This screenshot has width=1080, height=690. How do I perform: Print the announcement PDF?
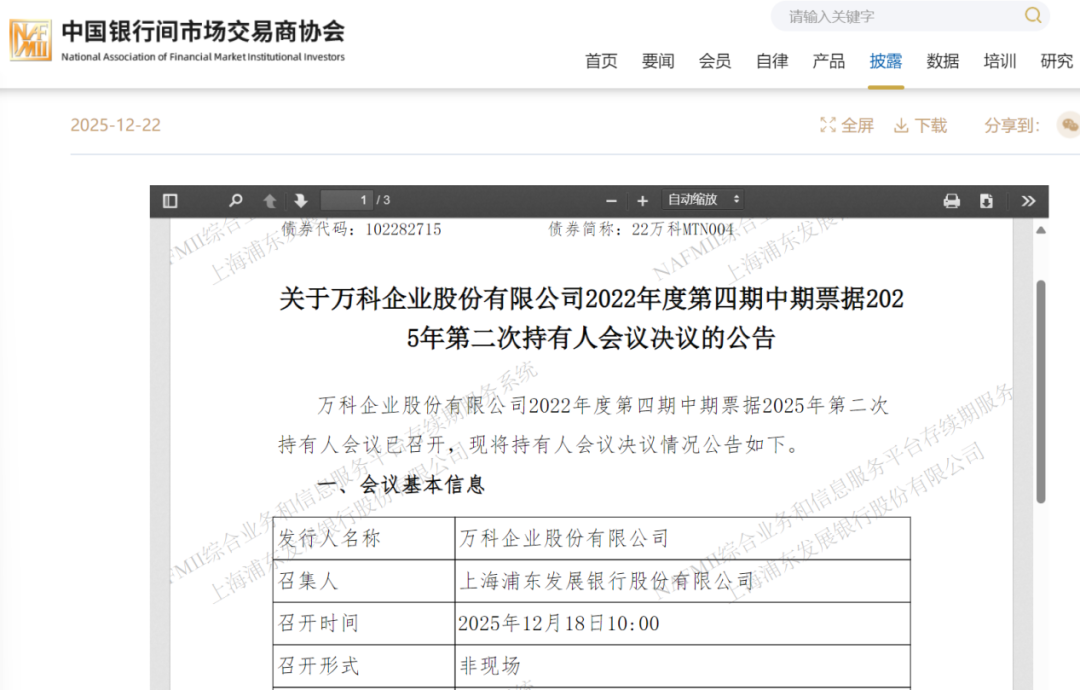pos(951,200)
